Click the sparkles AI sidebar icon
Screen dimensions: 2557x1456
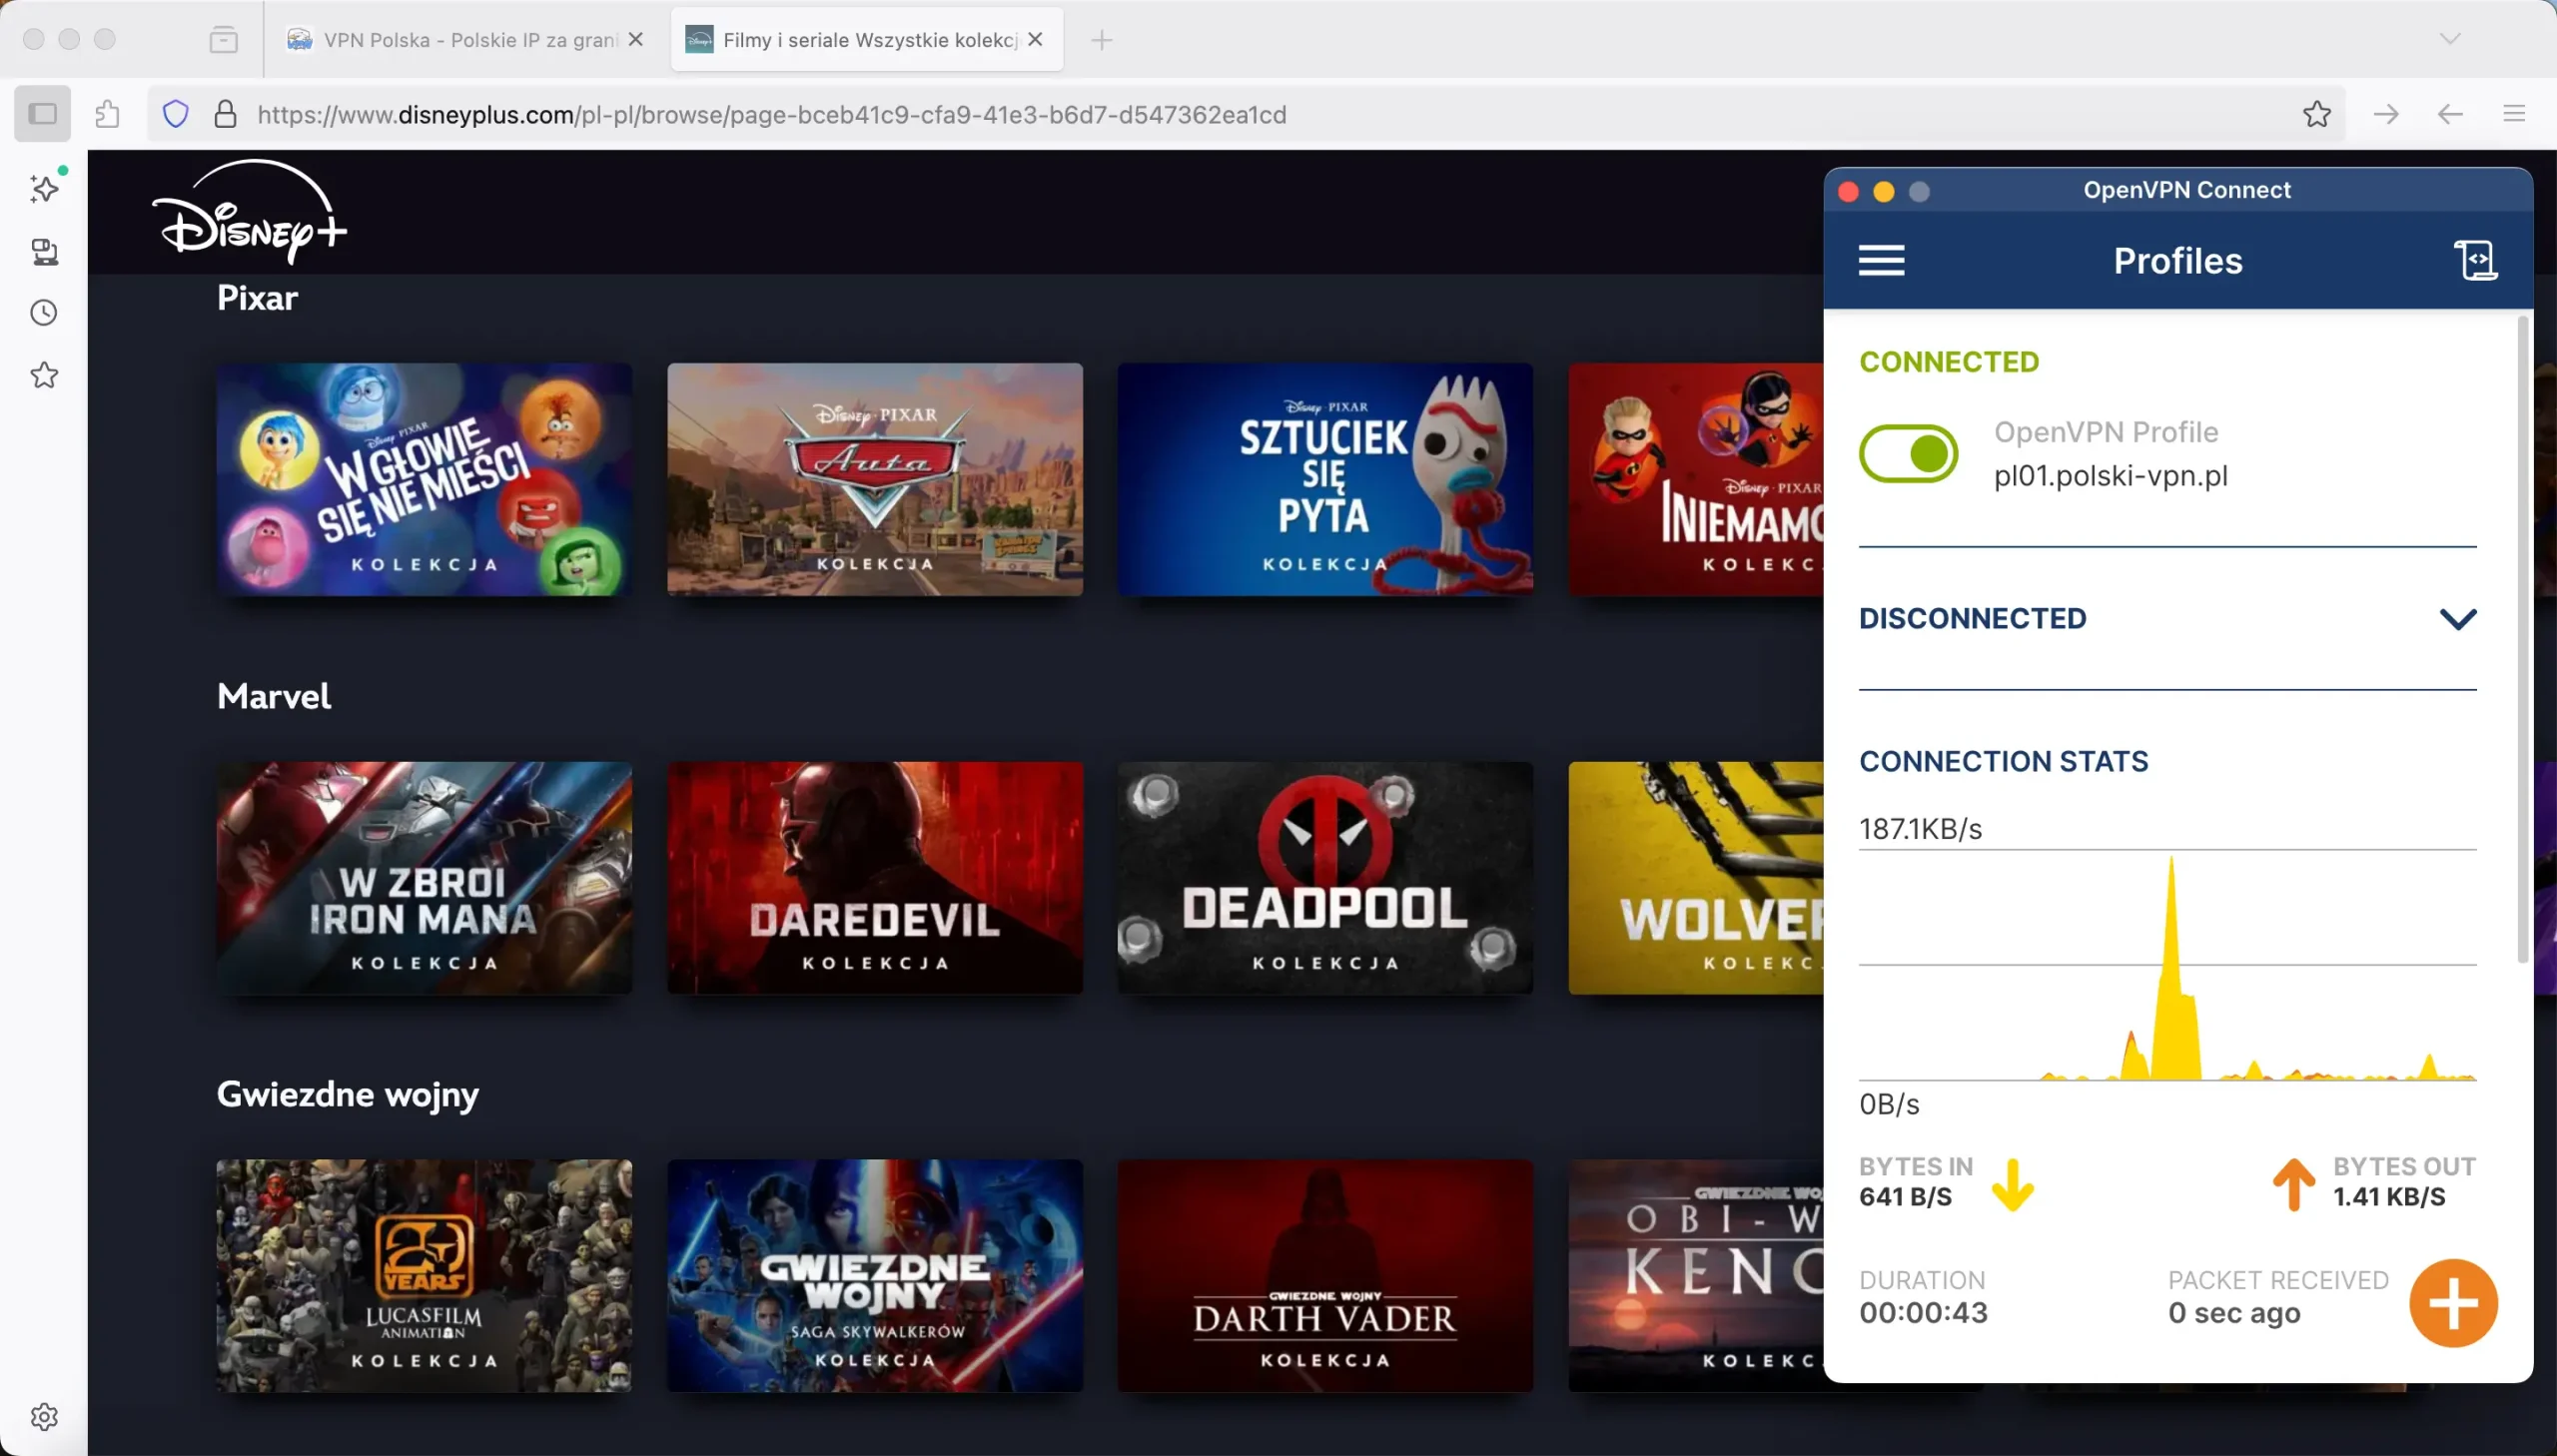[43, 188]
